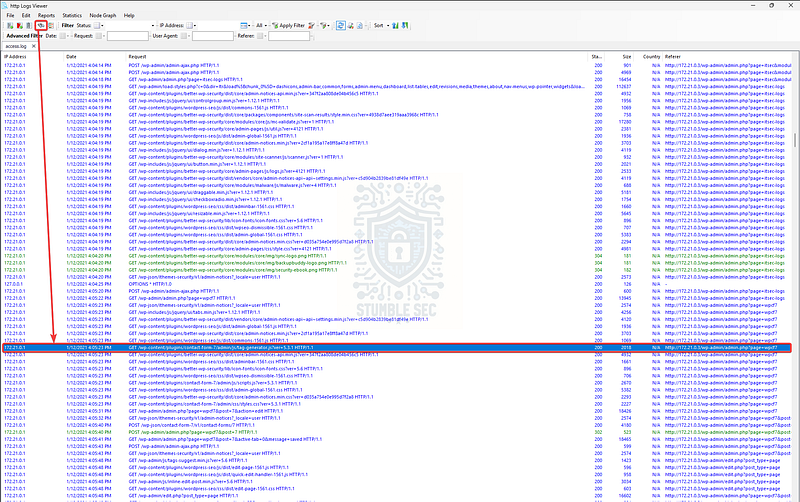Click the arrow icon right of the trash can
Image resolution: width=800 pixels, height=502 pixels.
(41, 26)
